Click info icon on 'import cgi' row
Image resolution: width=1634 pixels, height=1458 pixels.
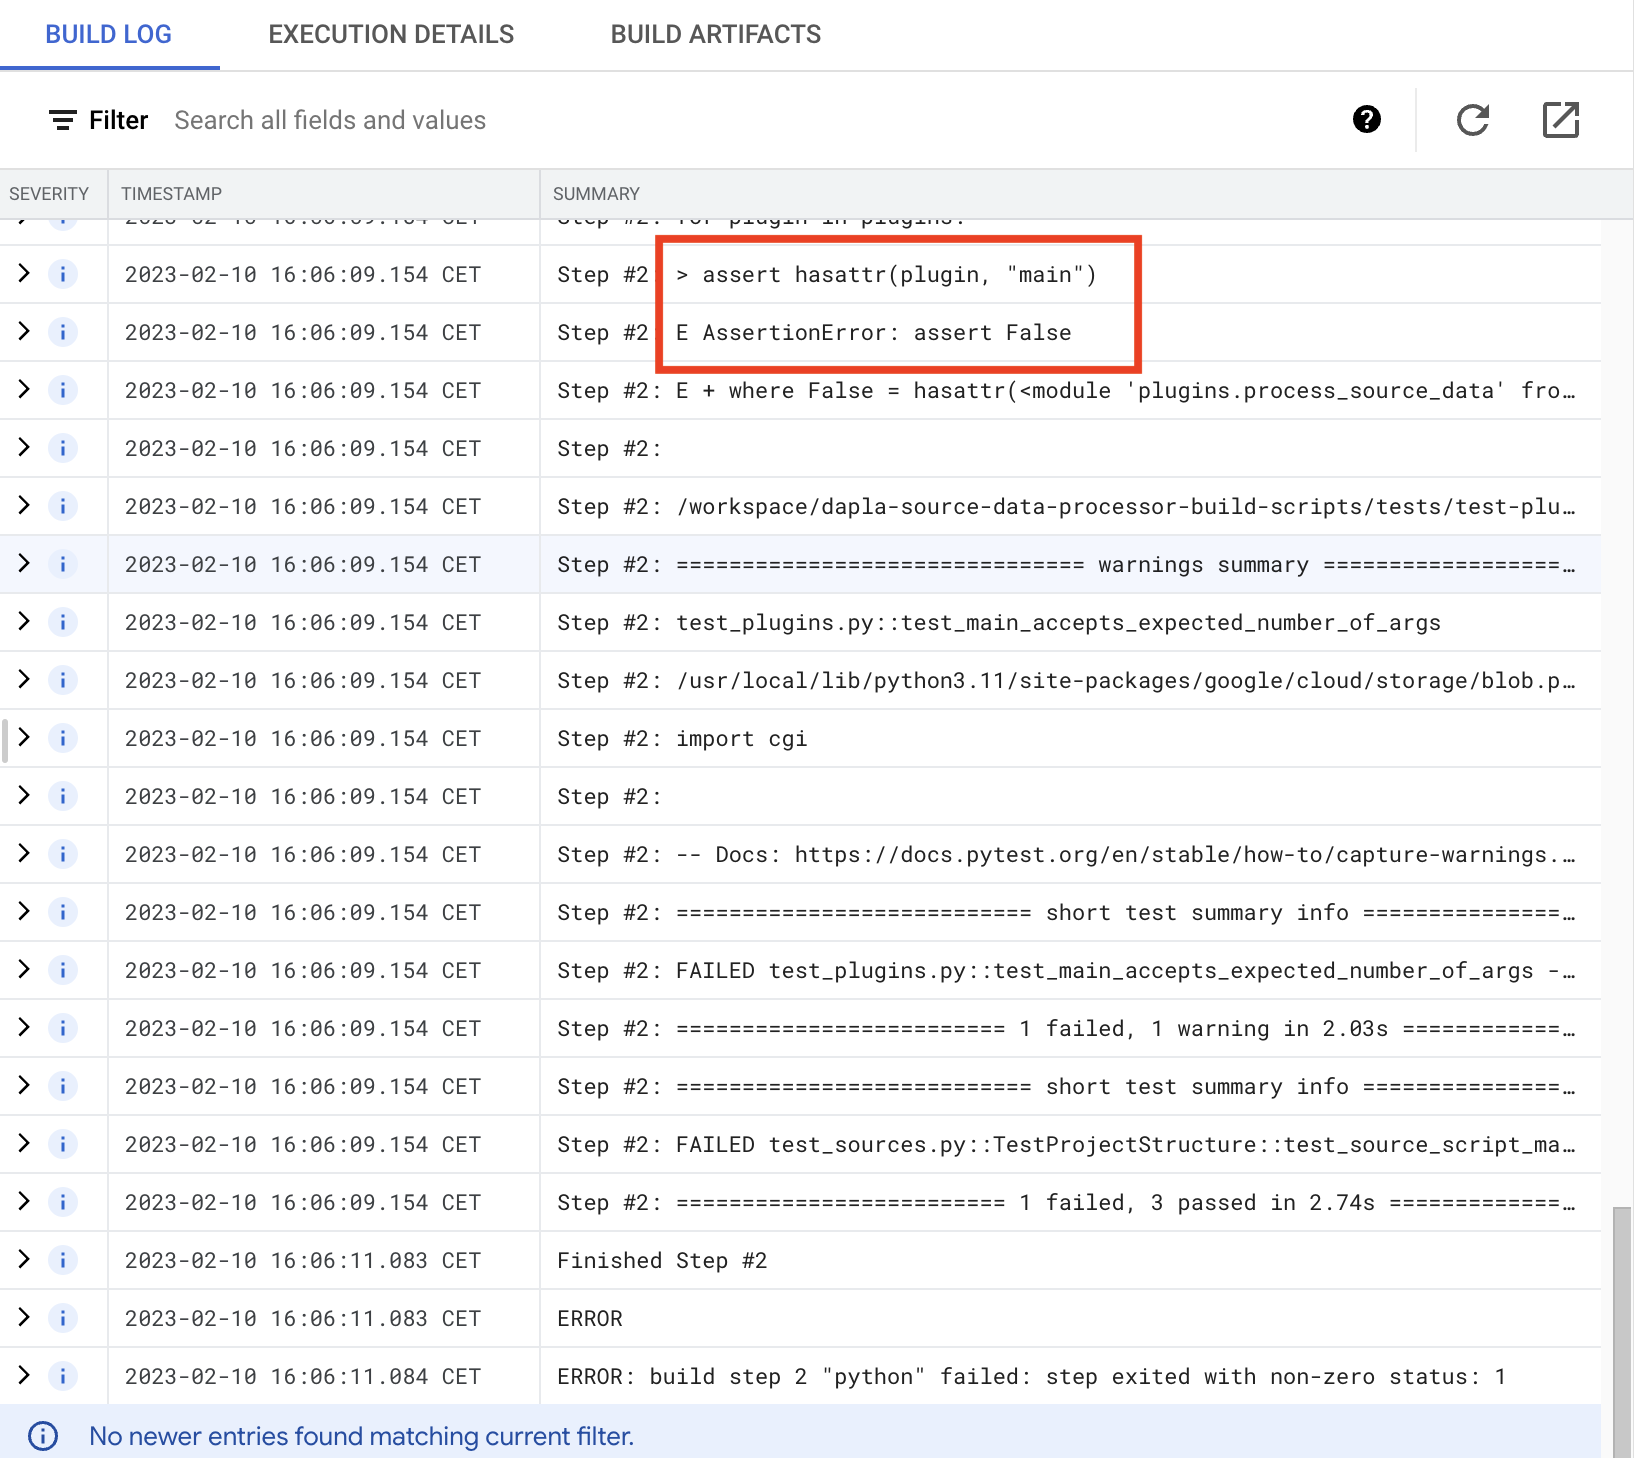pos(63,738)
